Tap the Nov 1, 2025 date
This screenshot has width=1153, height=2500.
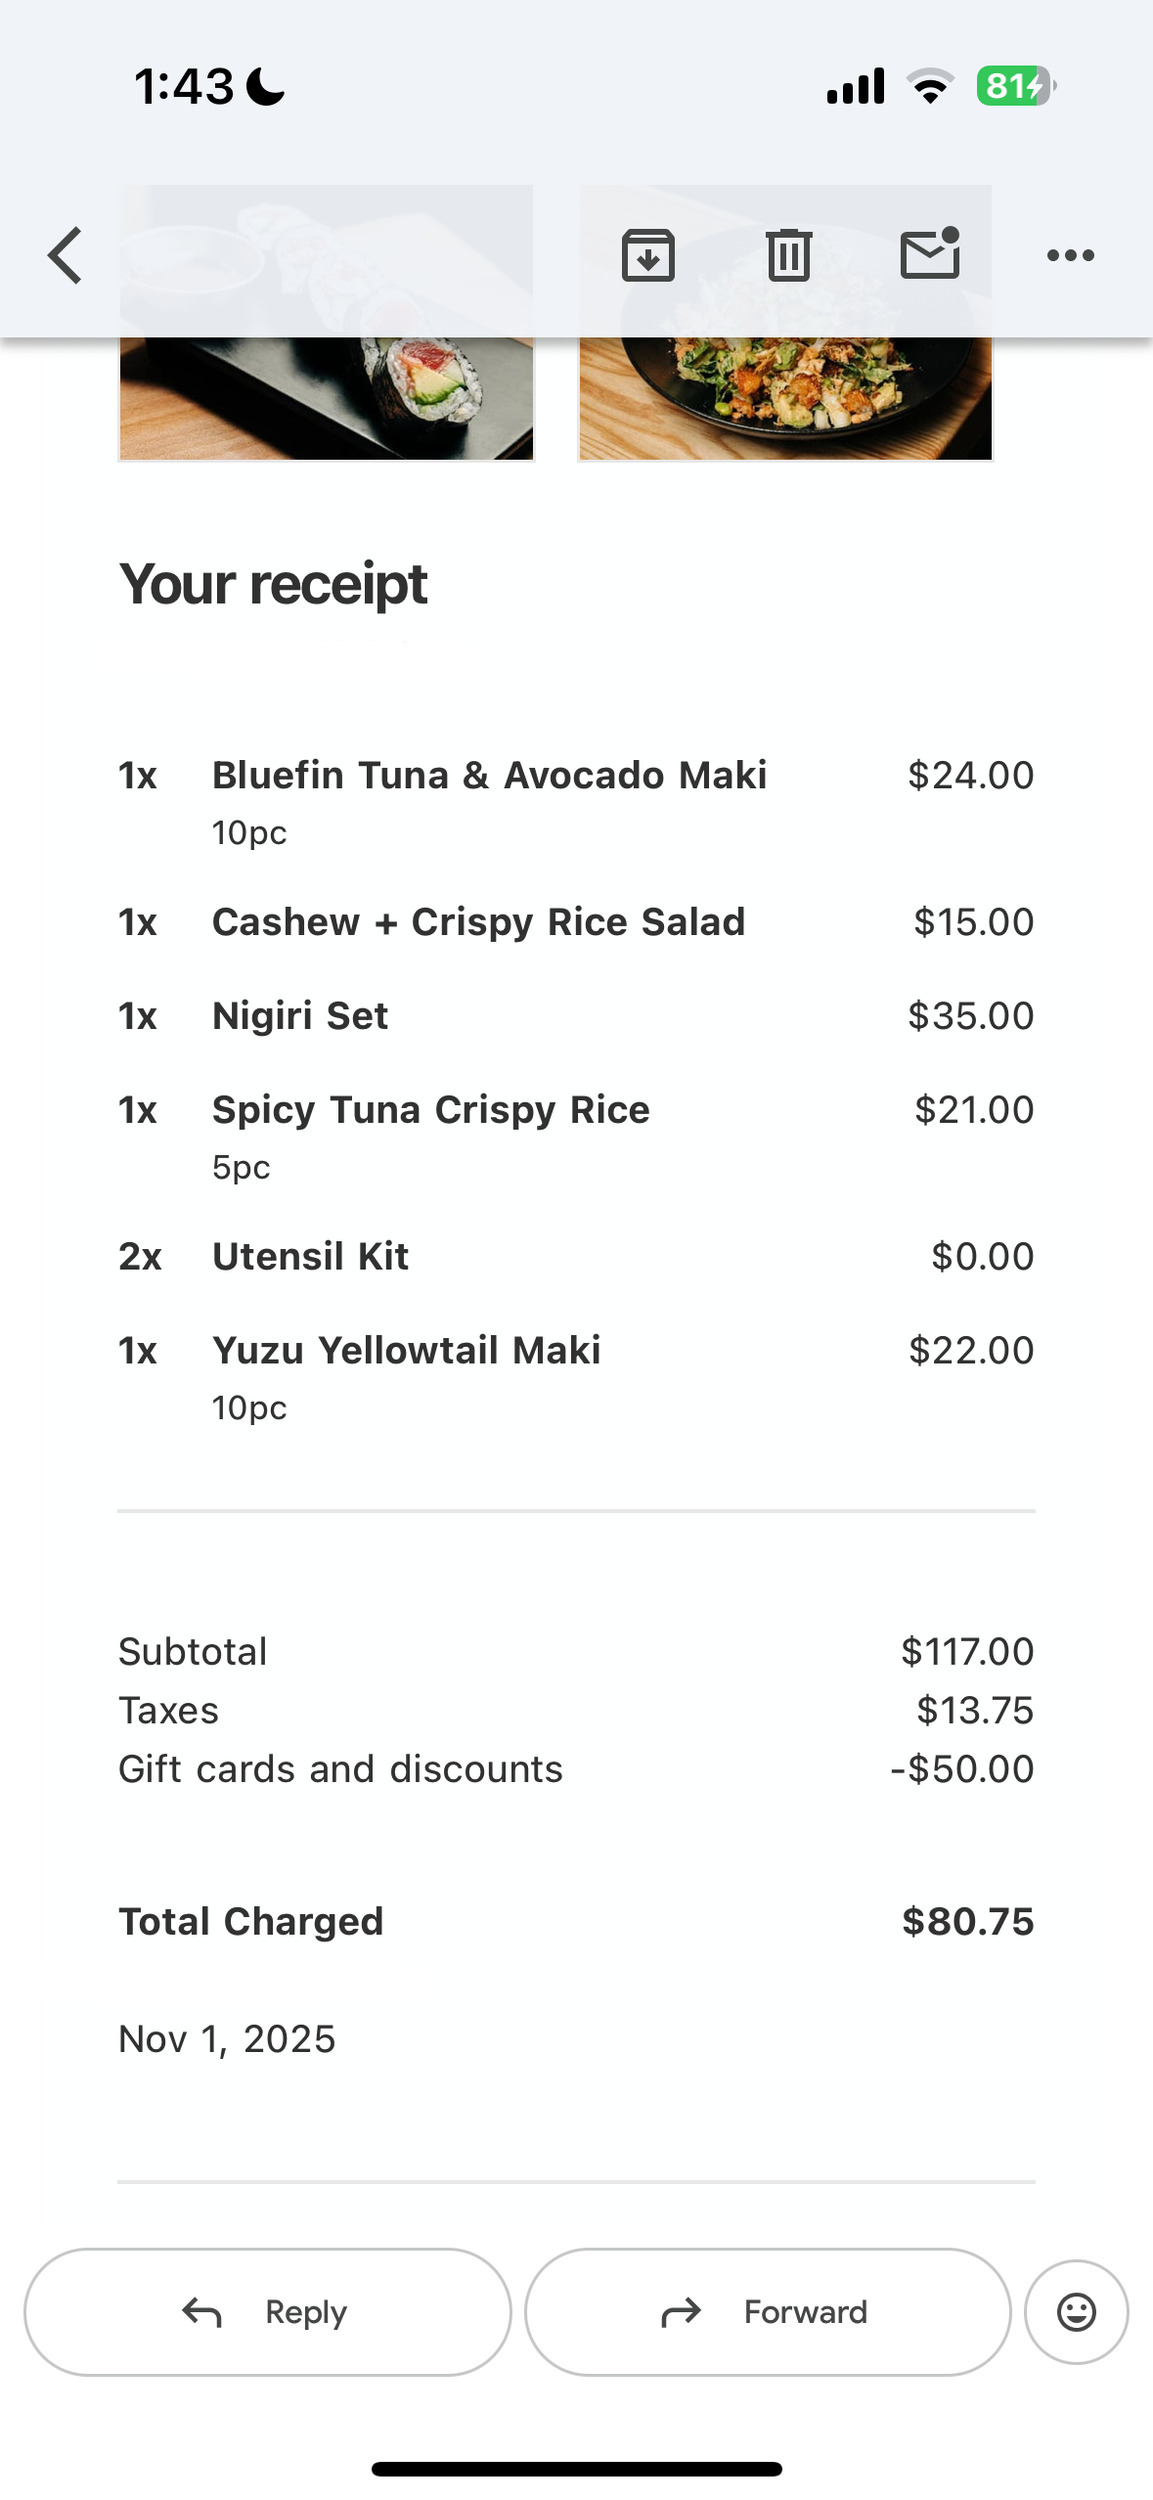tap(227, 2039)
